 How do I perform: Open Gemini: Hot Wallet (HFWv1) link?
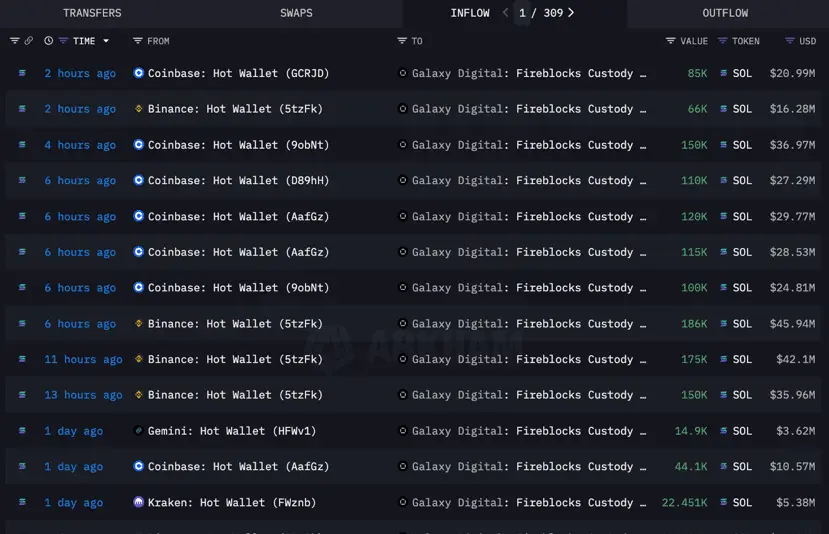pyautogui.click(x=232, y=431)
